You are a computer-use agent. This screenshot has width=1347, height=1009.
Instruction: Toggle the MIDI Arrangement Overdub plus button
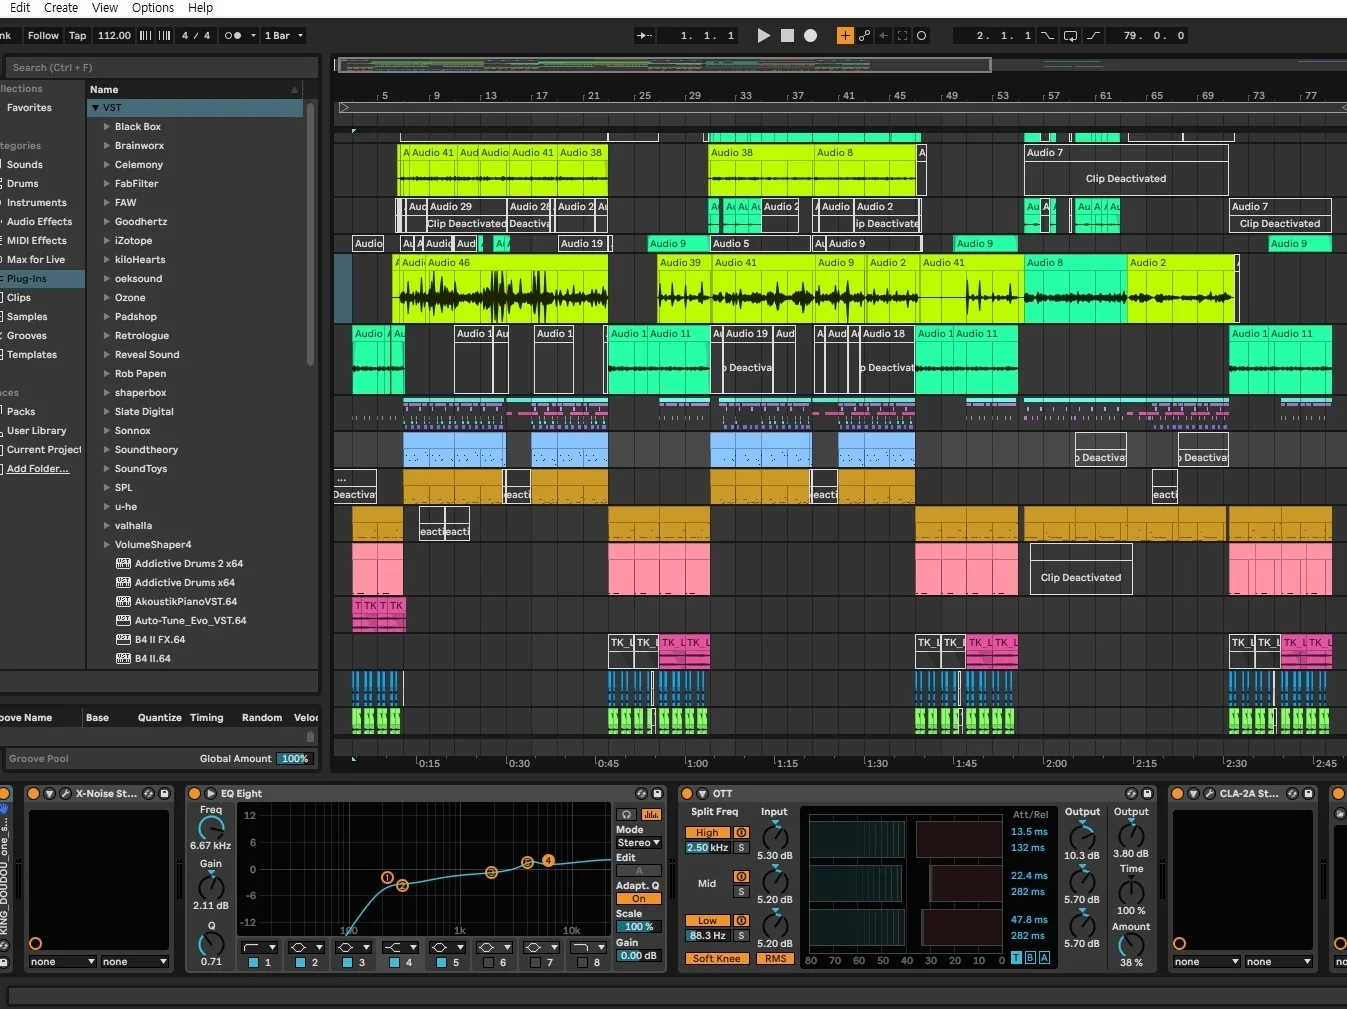pos(845,35)
